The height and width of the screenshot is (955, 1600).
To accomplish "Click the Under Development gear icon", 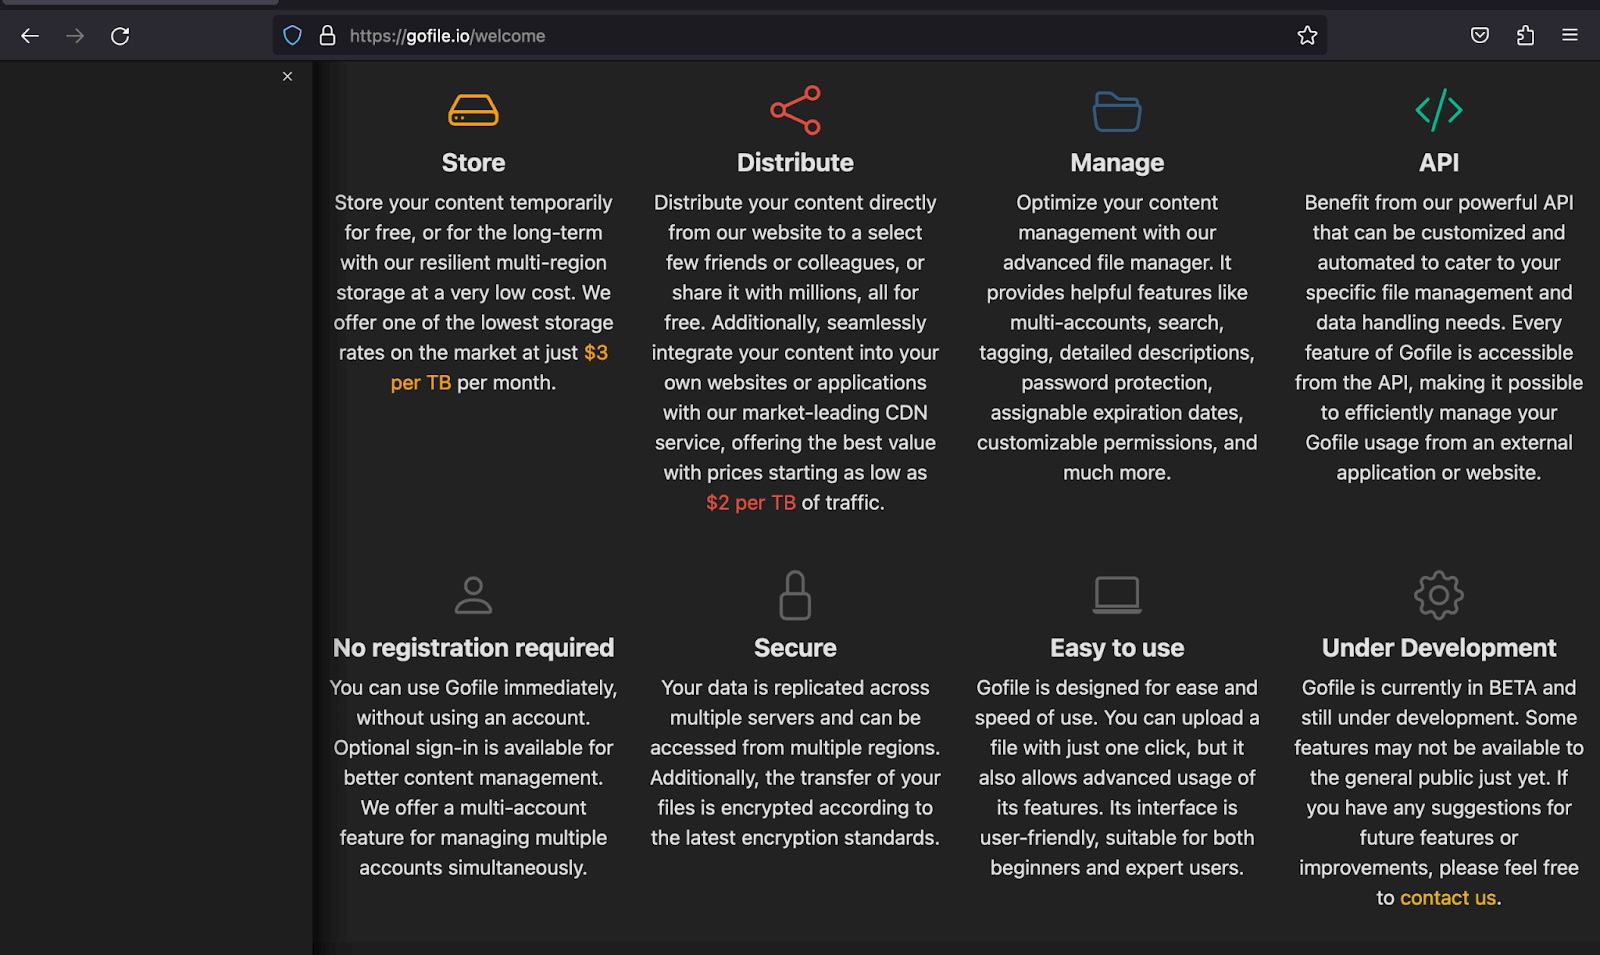I will click(1438, 595).
